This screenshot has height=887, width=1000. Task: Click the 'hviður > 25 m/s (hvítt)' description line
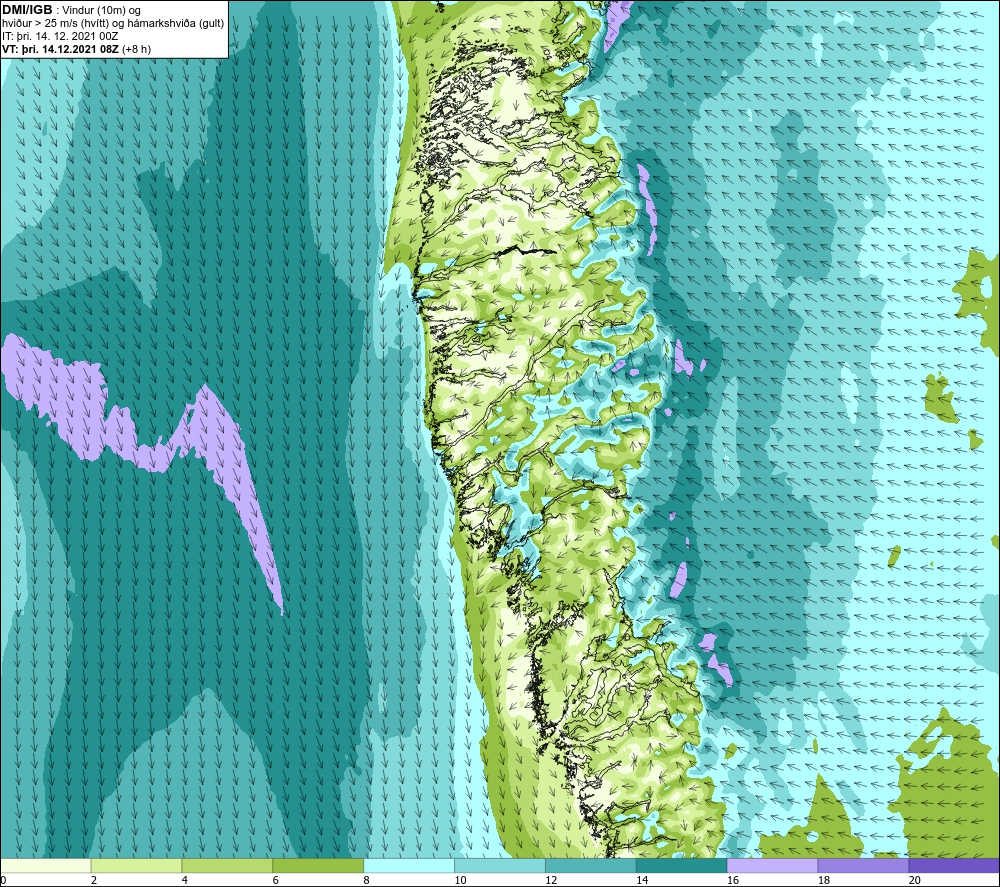click(x=113, y=24)
